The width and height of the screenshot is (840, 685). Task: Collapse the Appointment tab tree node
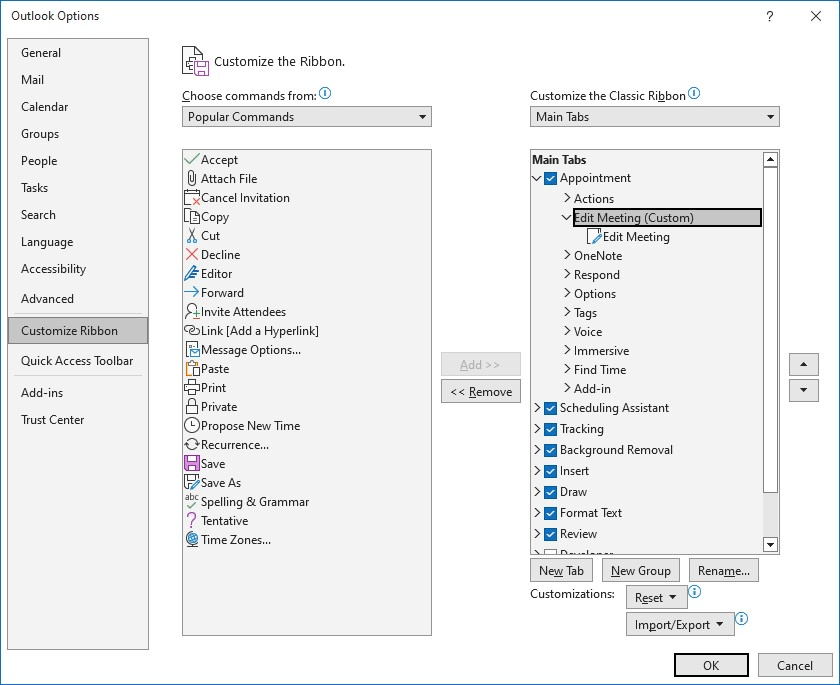pyautogui.click(x=536, y=178)
